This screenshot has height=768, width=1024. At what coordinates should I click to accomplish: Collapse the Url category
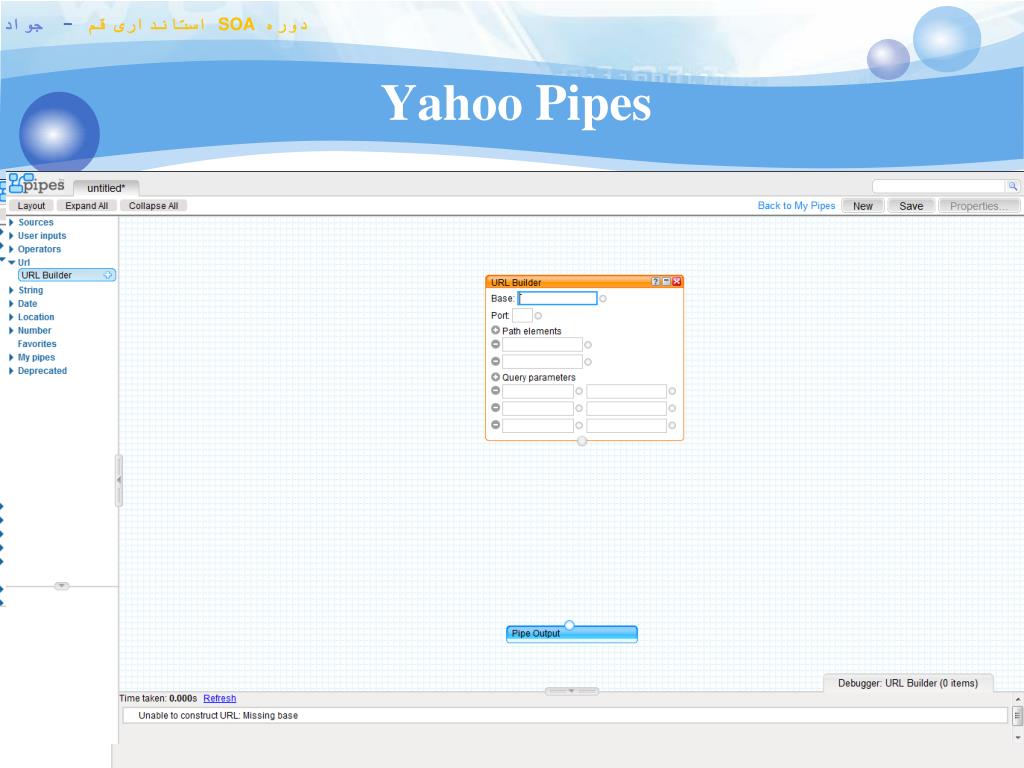11,263
